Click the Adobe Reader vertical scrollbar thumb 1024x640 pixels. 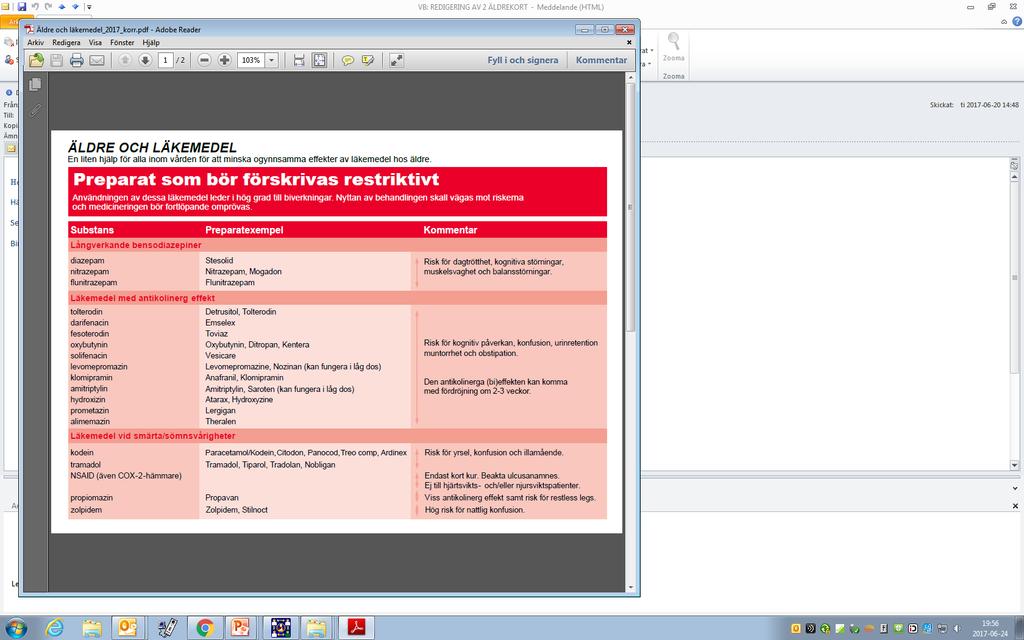click(x=630, y=207)
